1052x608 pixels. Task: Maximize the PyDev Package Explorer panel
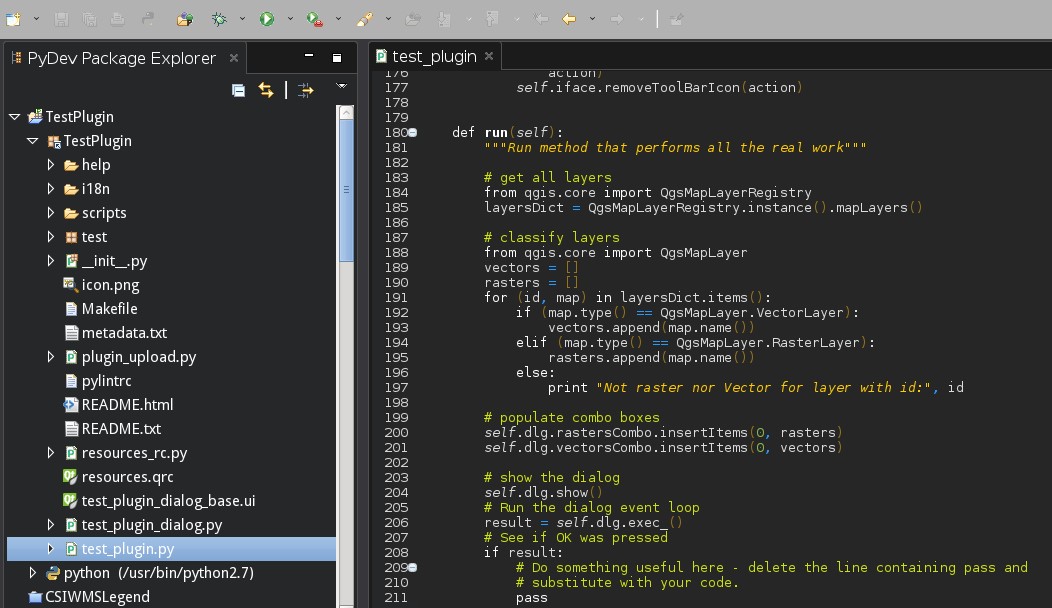pyautogui.click(x=337, y=58)
